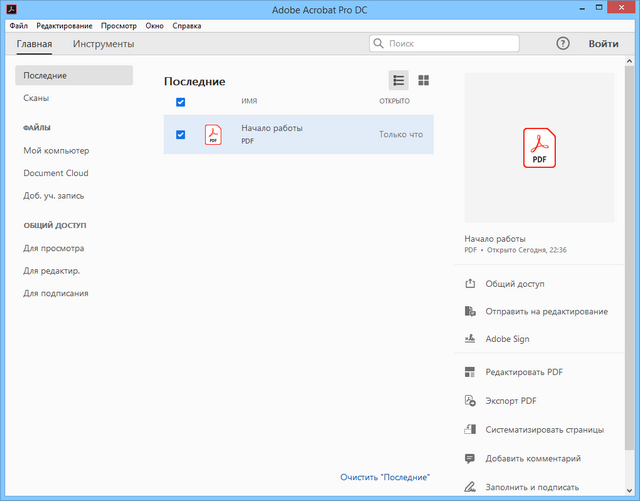Click the Adobe Sign icon

[470, 339]
